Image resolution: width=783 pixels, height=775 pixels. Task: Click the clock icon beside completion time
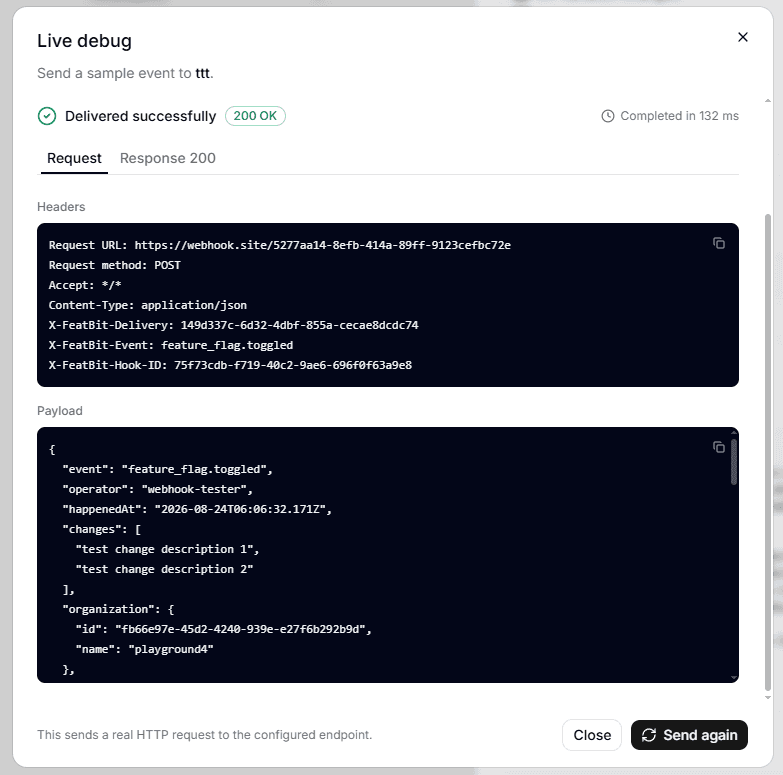coord(607,116)
